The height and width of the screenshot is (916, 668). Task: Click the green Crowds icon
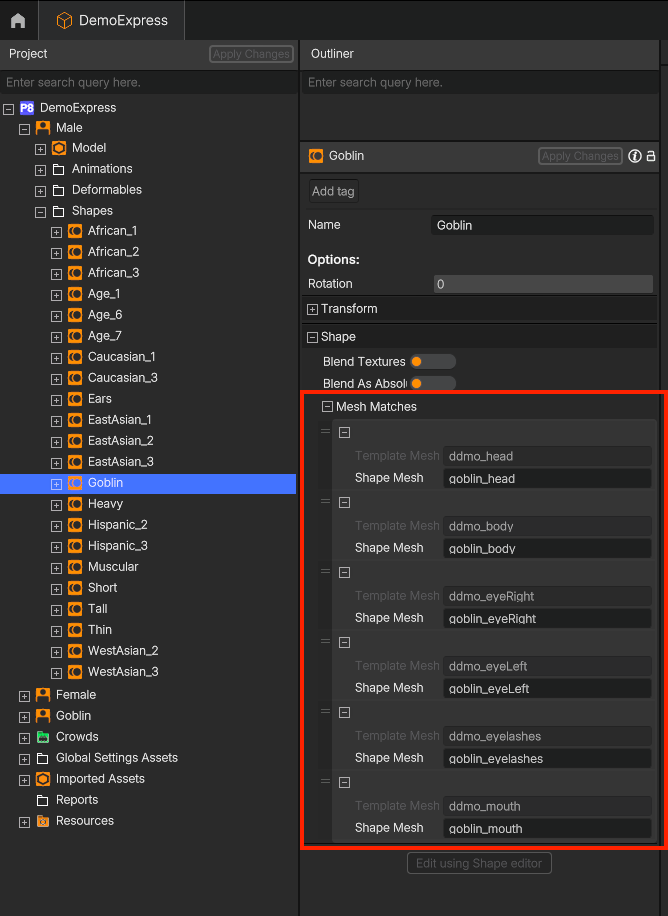tap(43, 737)
